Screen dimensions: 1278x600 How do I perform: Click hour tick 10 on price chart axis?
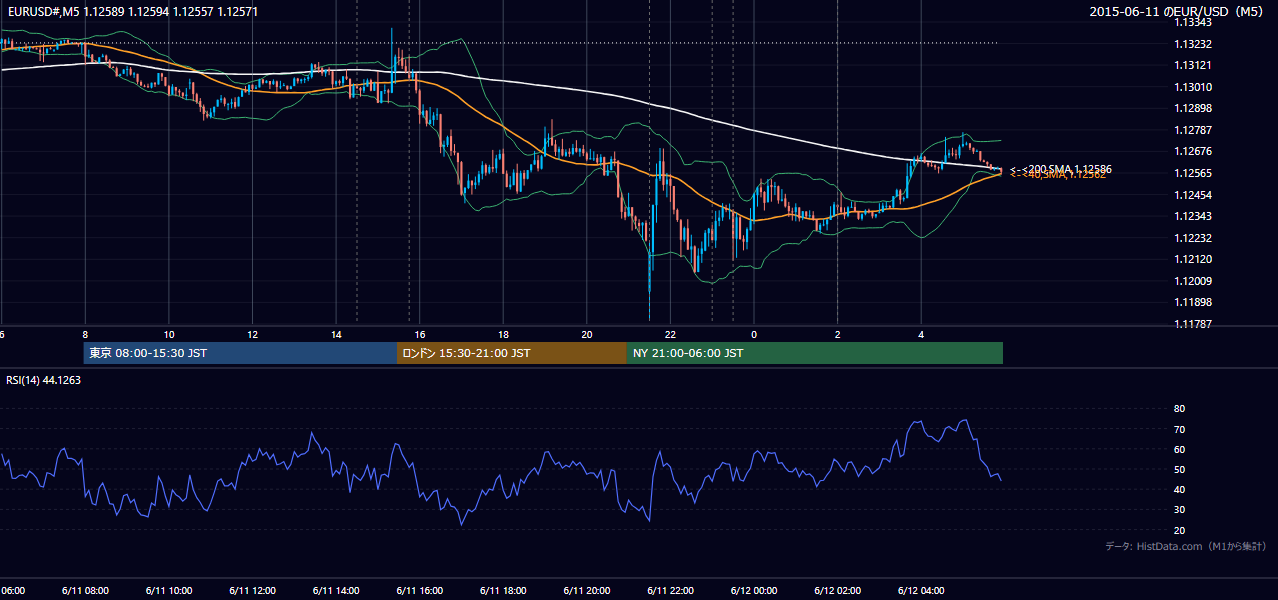tap(169, 334)
